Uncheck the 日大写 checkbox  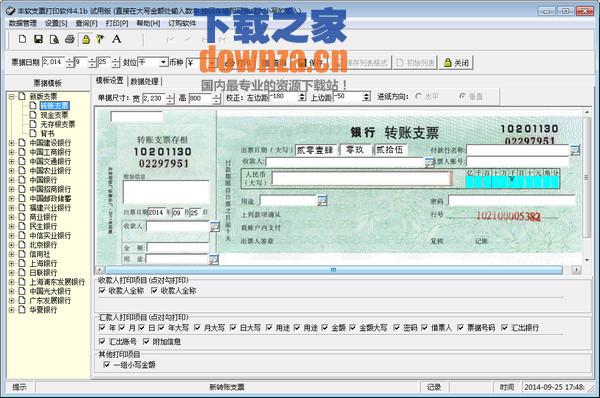(x=233, y=328)
